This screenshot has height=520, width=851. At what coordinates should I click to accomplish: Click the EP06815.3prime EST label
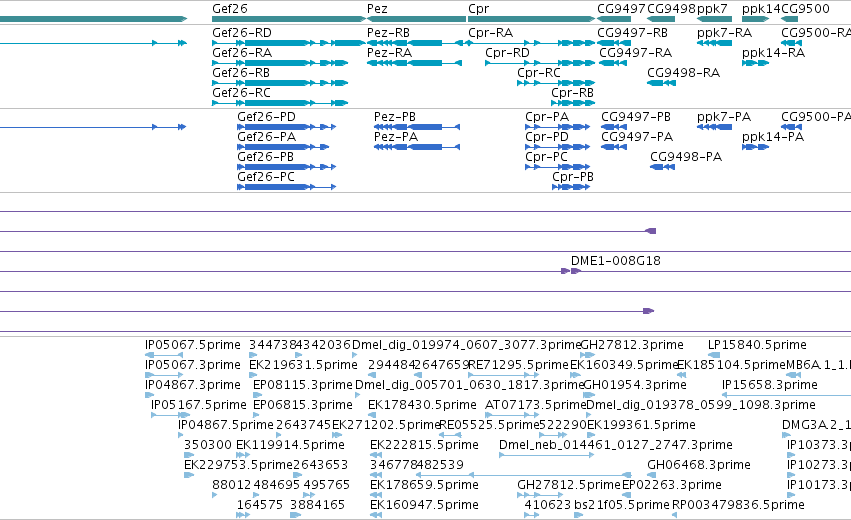(303, 405)
